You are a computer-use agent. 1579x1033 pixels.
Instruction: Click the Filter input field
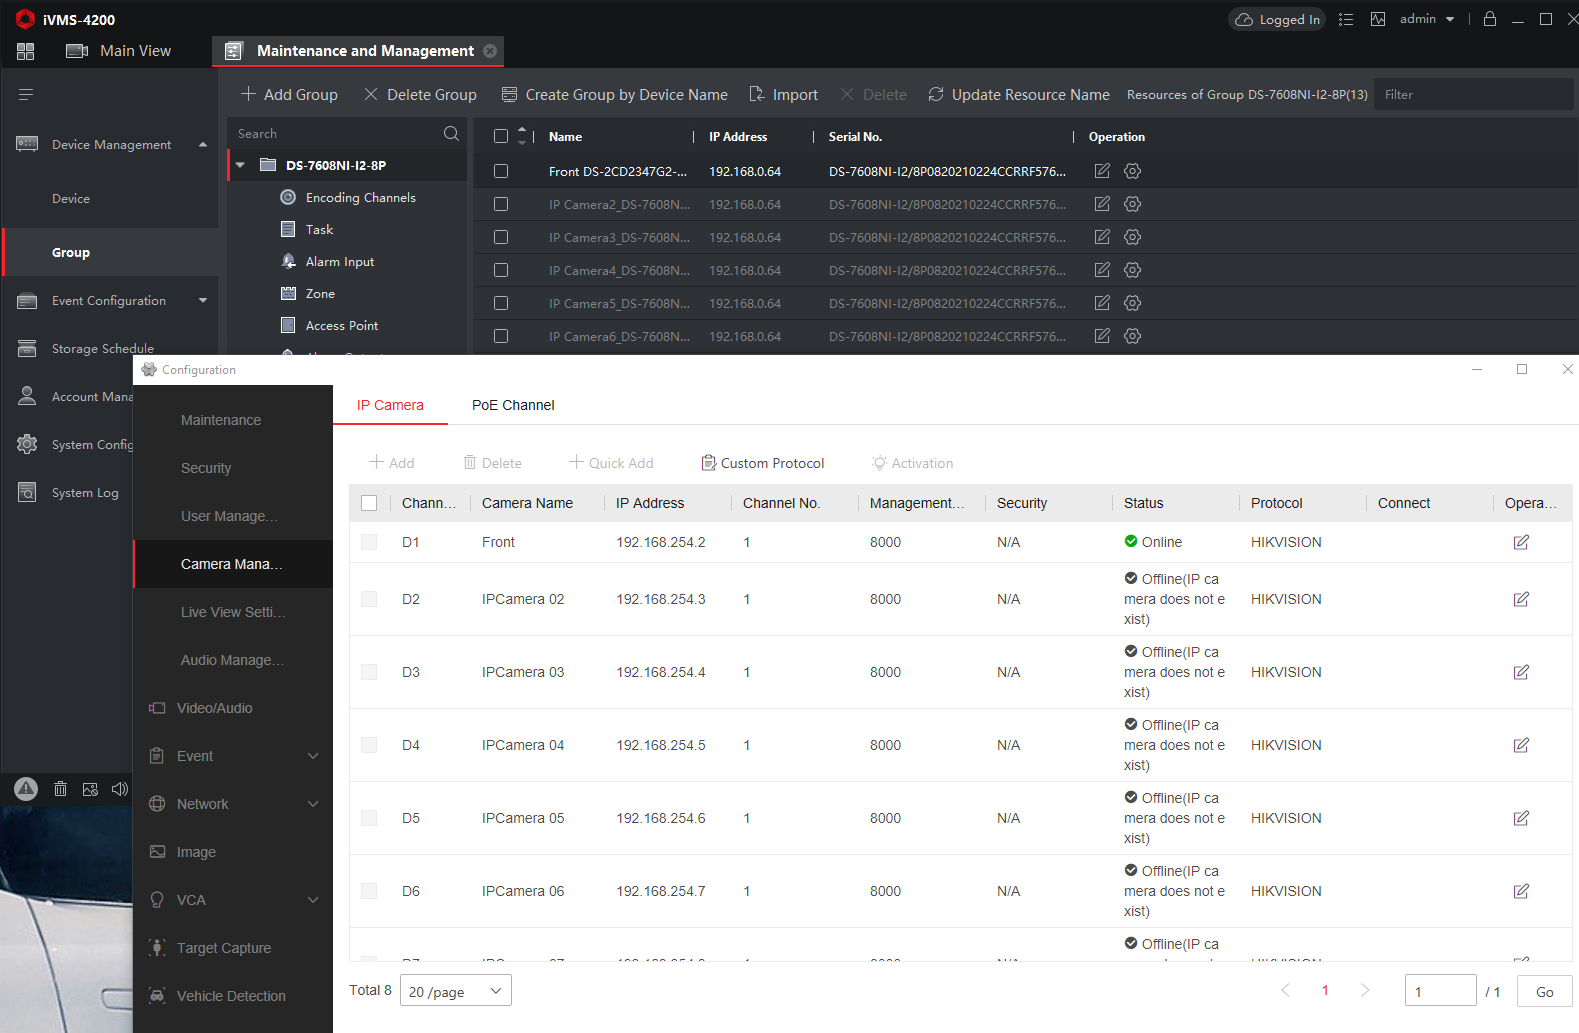(x=1472, y=95)
